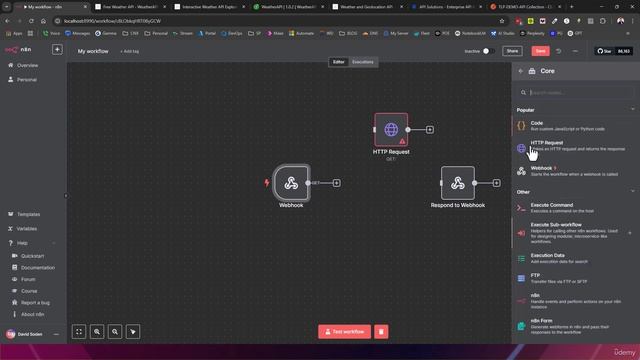Viewport: 640px width, 360px height.
Task: Collapse the Other section
Action: click(x=633, y=191)
